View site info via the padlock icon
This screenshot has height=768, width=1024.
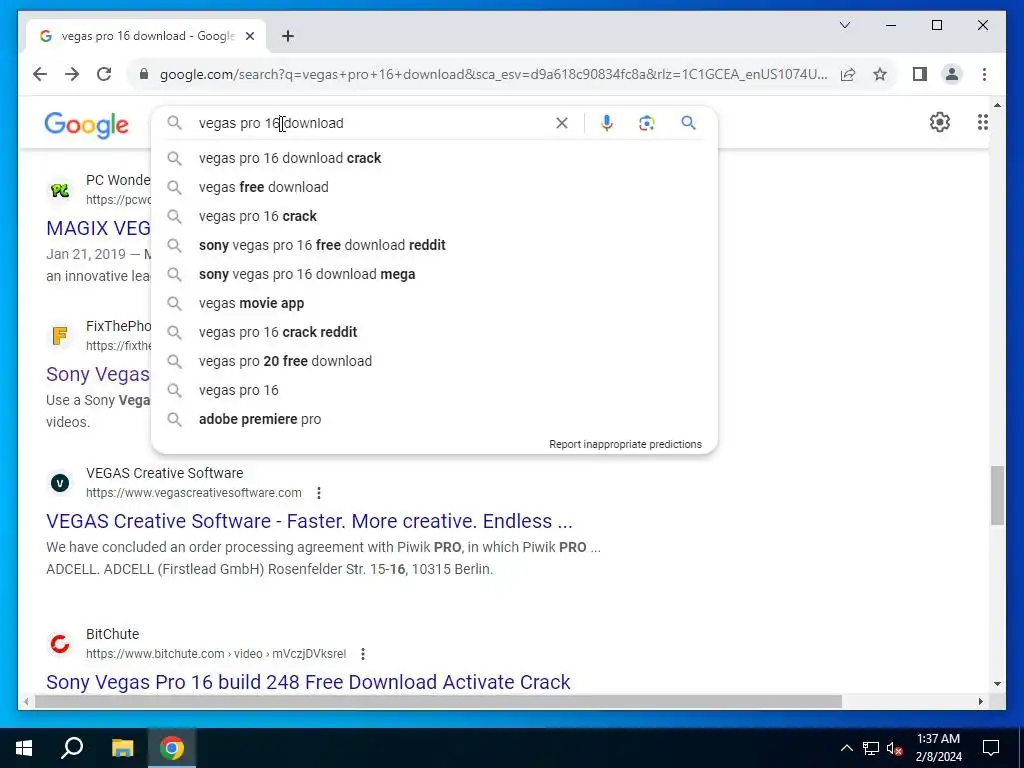click(x=144, y=74)
